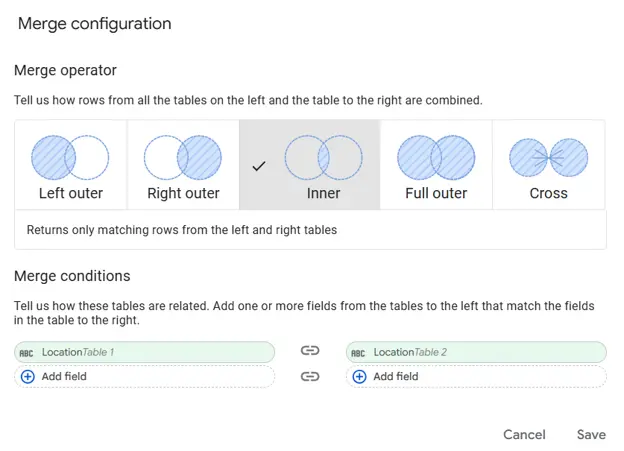The width and height of the screenshot is (624, 451).
Task: Choose the Right outer merge operator label
Action: coord(183,194)
